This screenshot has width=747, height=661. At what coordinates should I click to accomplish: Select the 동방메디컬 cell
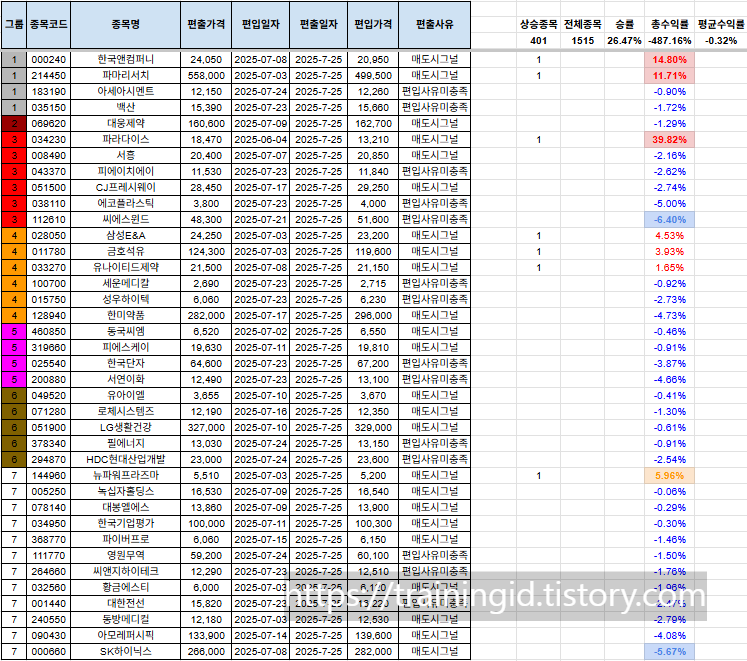126,620
